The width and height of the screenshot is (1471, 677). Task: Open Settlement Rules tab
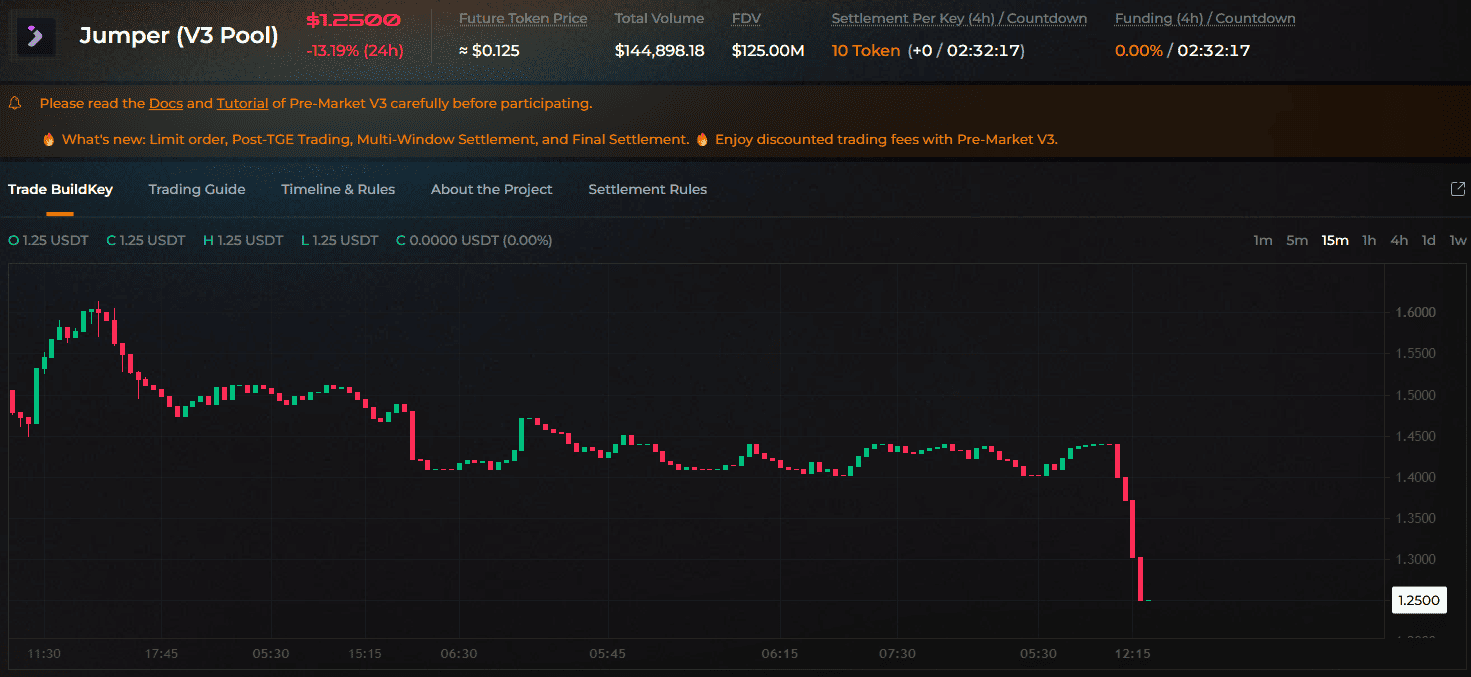647,189
